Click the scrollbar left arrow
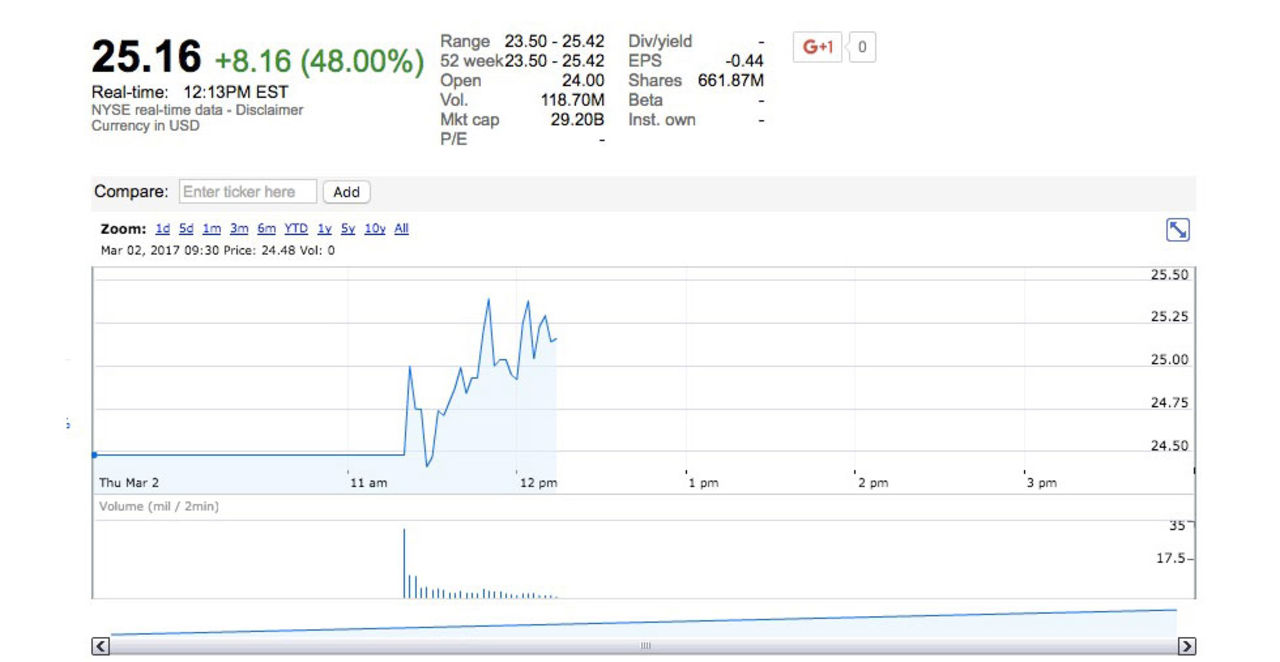 101,646
